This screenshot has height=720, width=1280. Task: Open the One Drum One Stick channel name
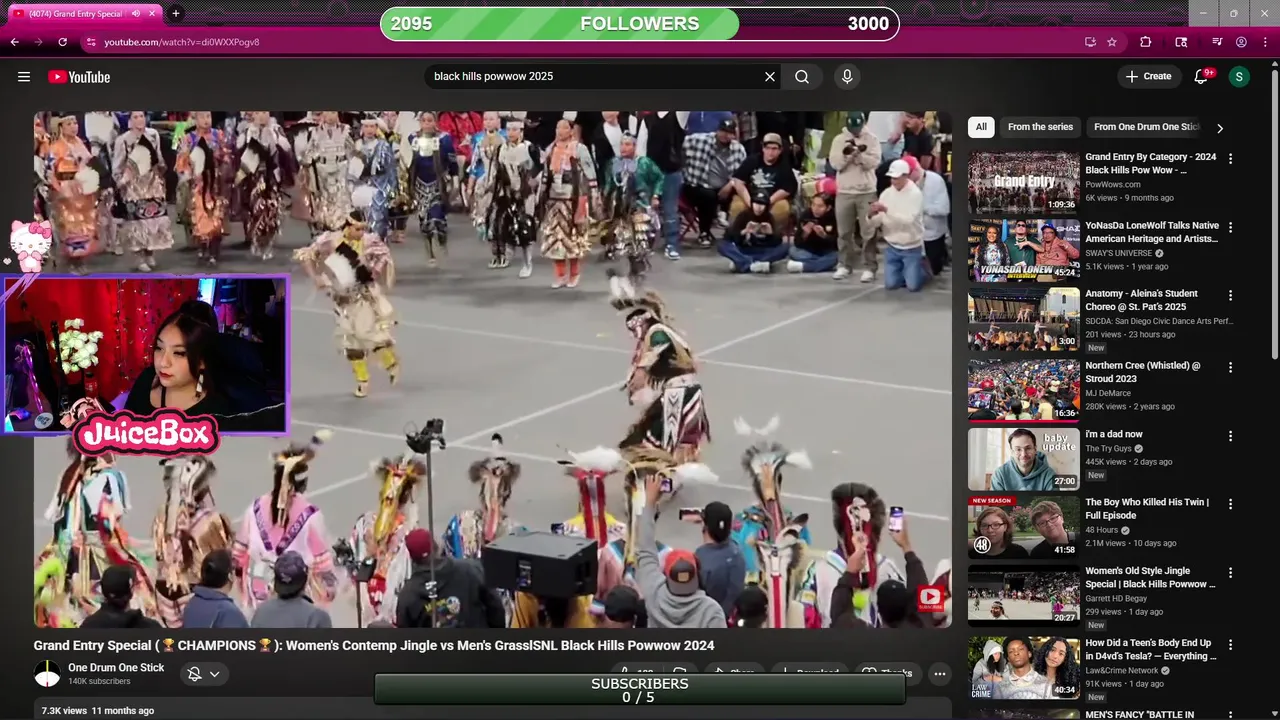click(116, 668)
